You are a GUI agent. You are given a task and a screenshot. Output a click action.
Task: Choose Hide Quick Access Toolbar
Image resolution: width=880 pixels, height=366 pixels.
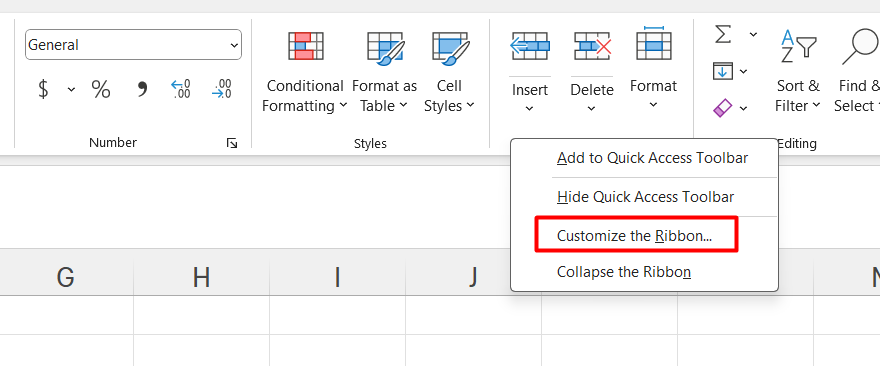[644, 197]
